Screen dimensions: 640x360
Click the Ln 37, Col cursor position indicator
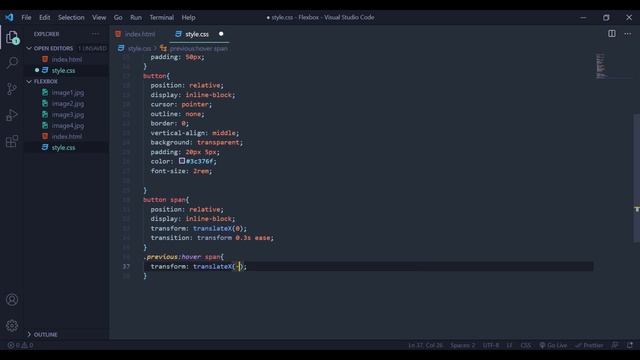click(425, 345)
